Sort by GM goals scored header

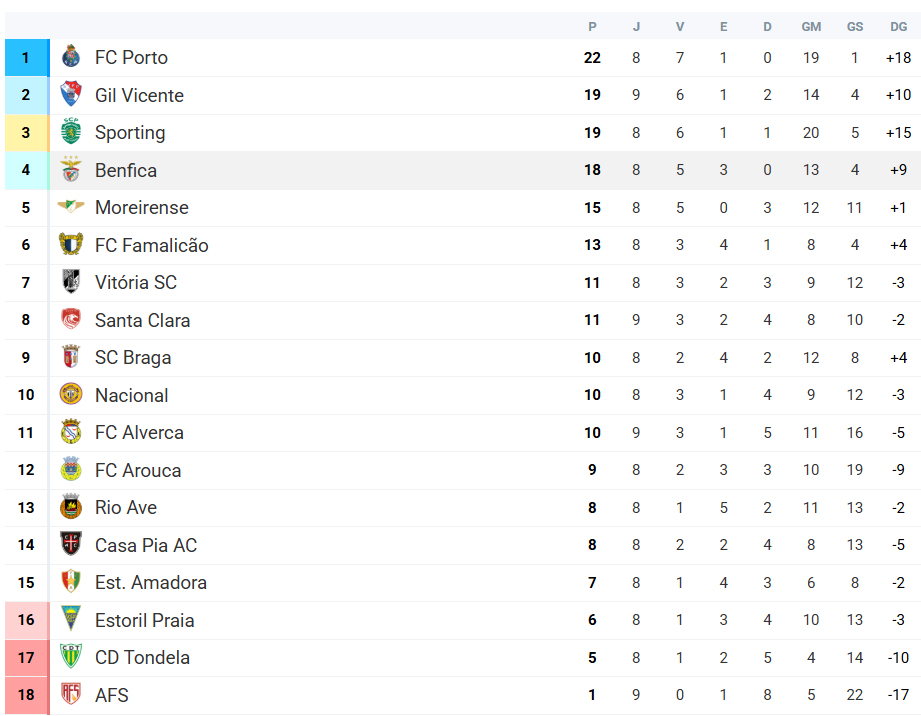point(811,26)
